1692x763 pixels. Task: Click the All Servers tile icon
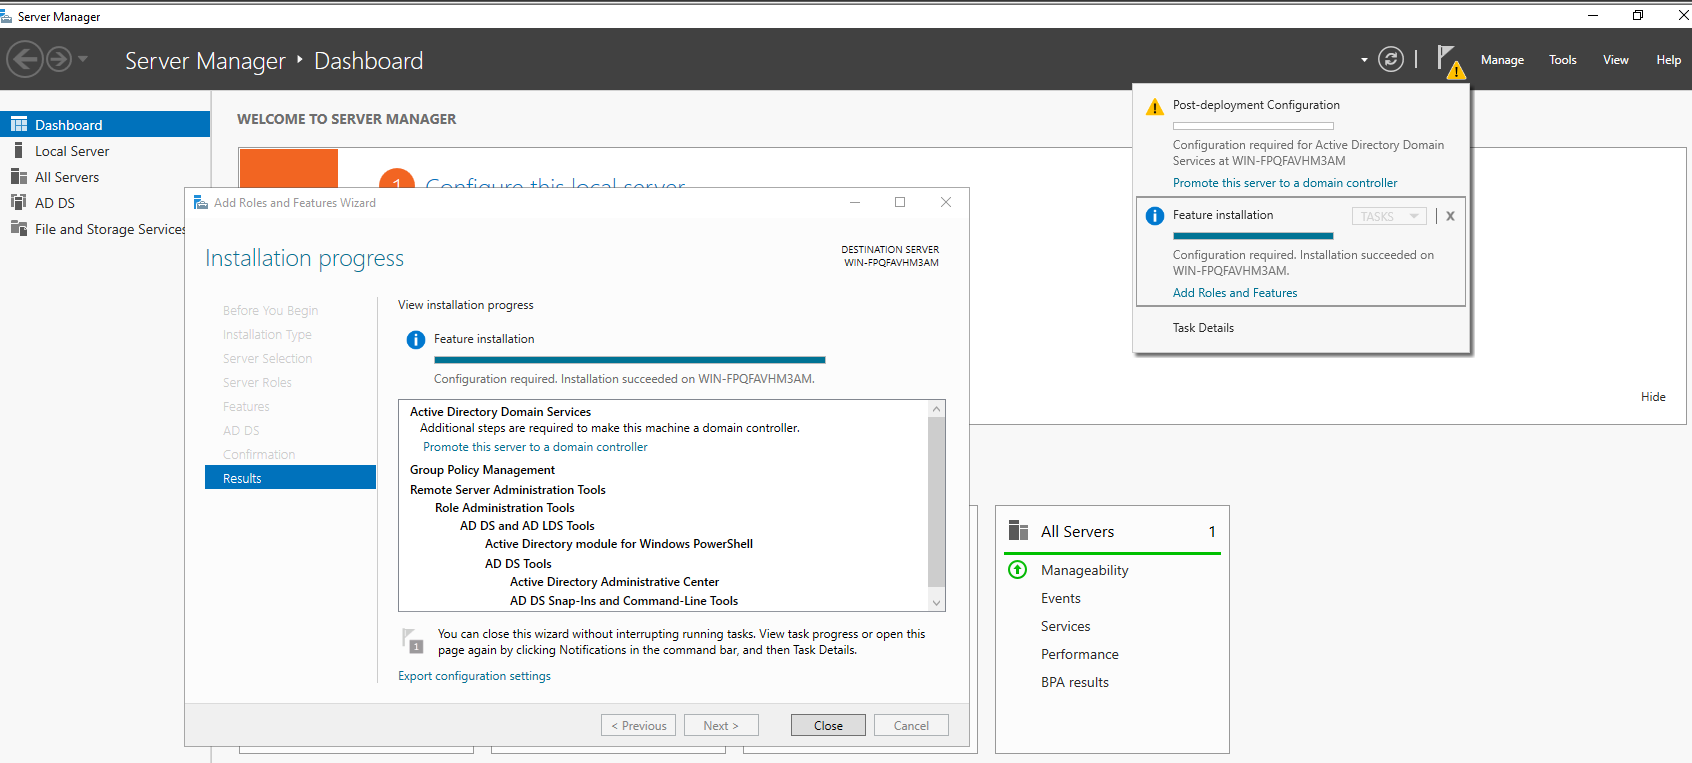tap(1018, 530)
